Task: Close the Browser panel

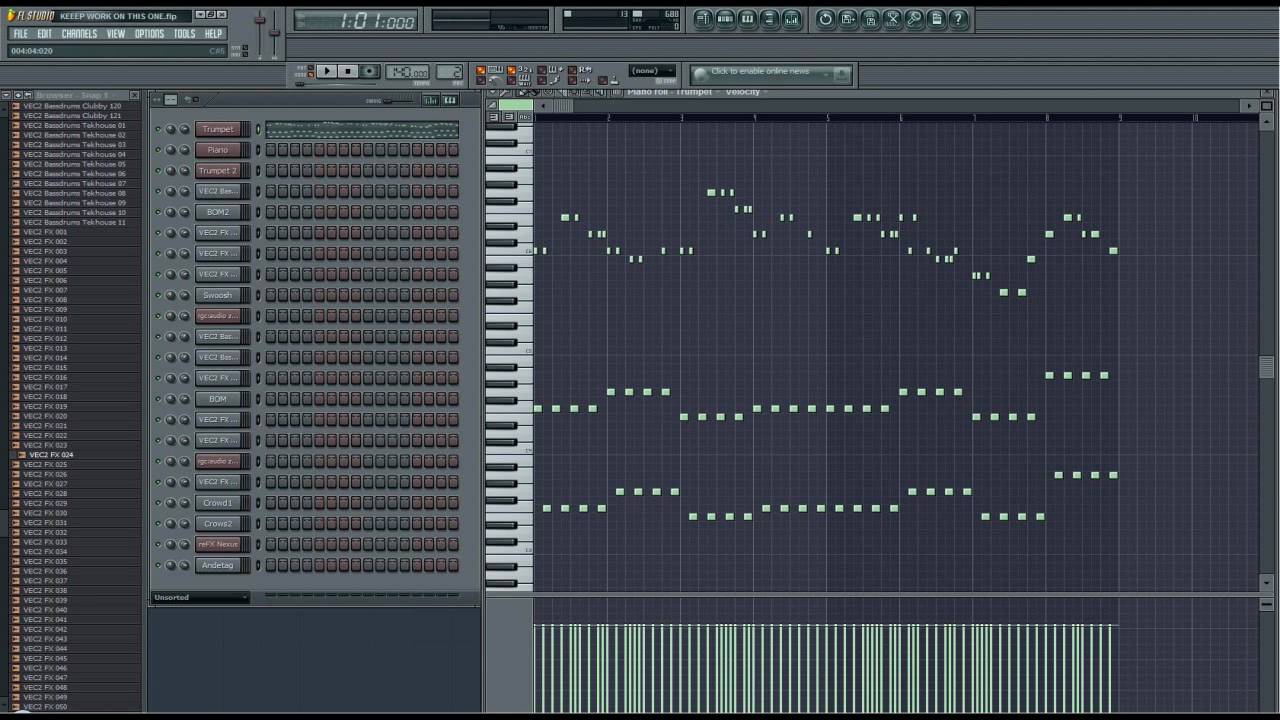Action: (x=134, y=95)
